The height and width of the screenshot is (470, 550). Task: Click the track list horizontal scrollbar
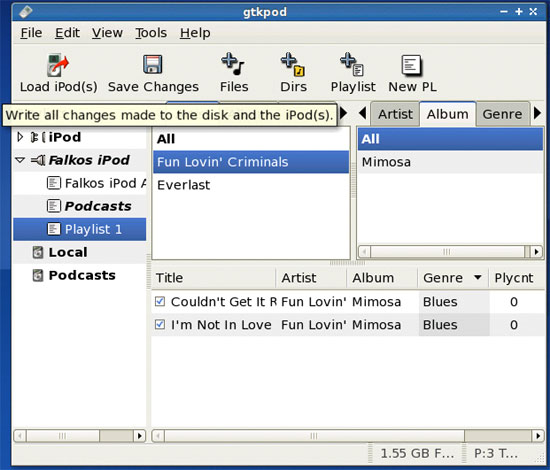pos(314,436)
